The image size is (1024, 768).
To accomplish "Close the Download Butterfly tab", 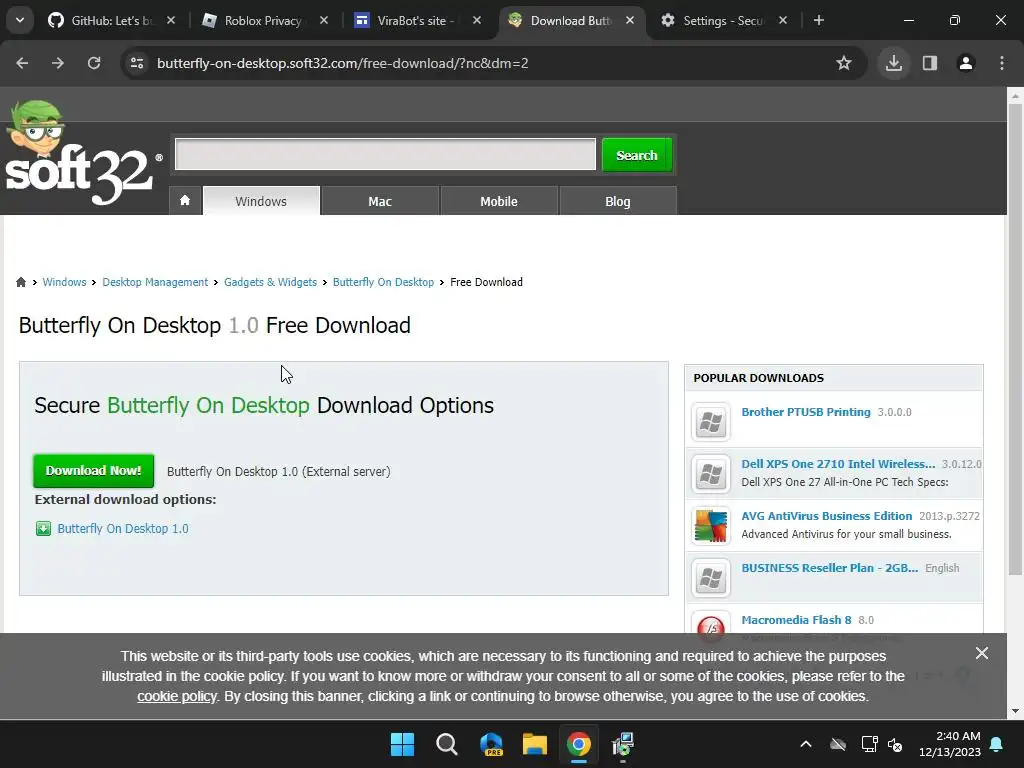I will pos(630,20).
